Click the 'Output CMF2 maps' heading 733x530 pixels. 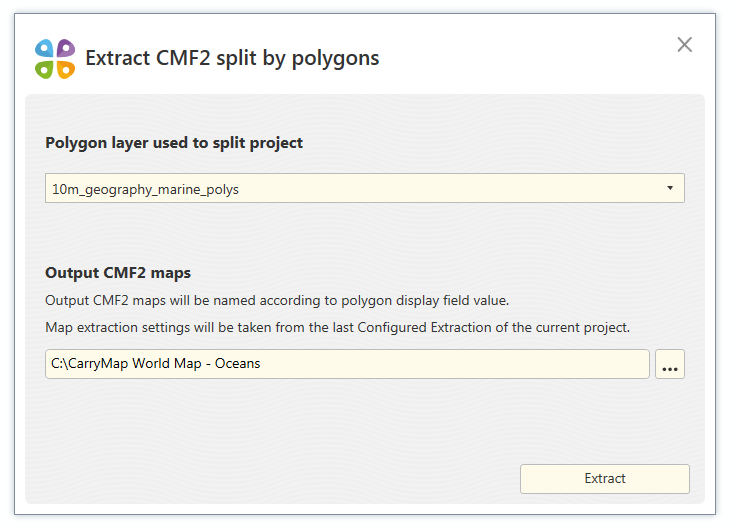point(118,273)
